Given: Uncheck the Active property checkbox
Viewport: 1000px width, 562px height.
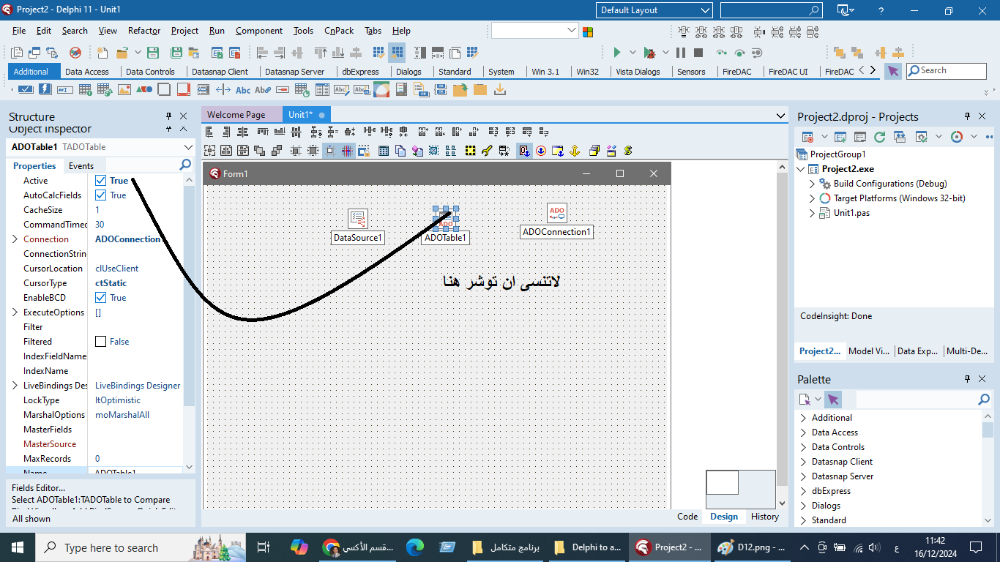Looking at the screenshot, I should [100, 181].
